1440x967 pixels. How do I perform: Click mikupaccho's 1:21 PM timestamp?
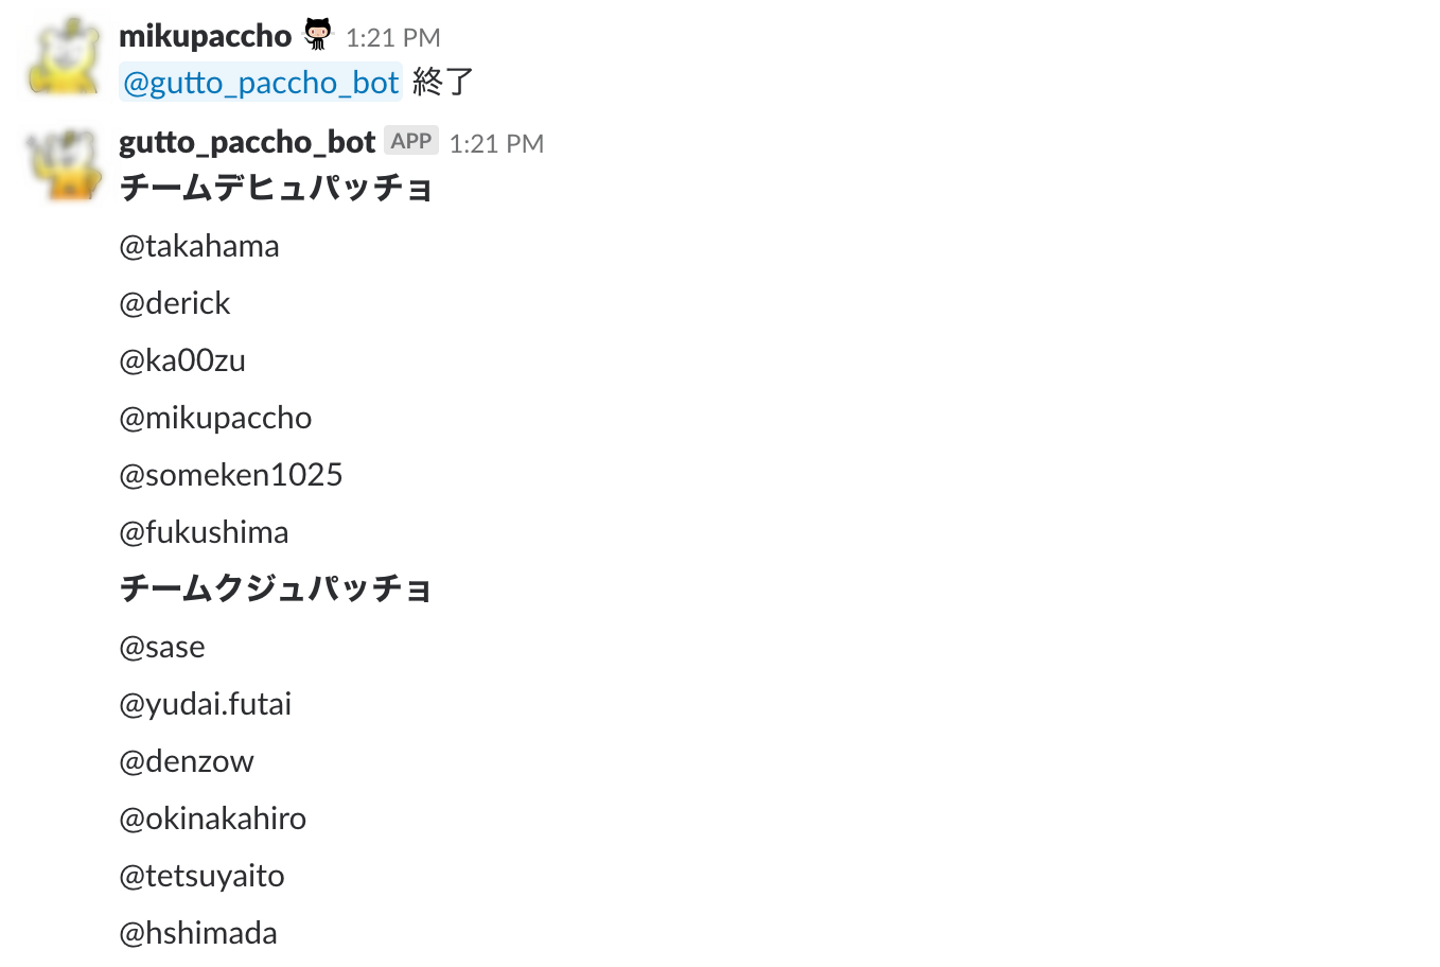pyautogui.click(x=393, y=38)
